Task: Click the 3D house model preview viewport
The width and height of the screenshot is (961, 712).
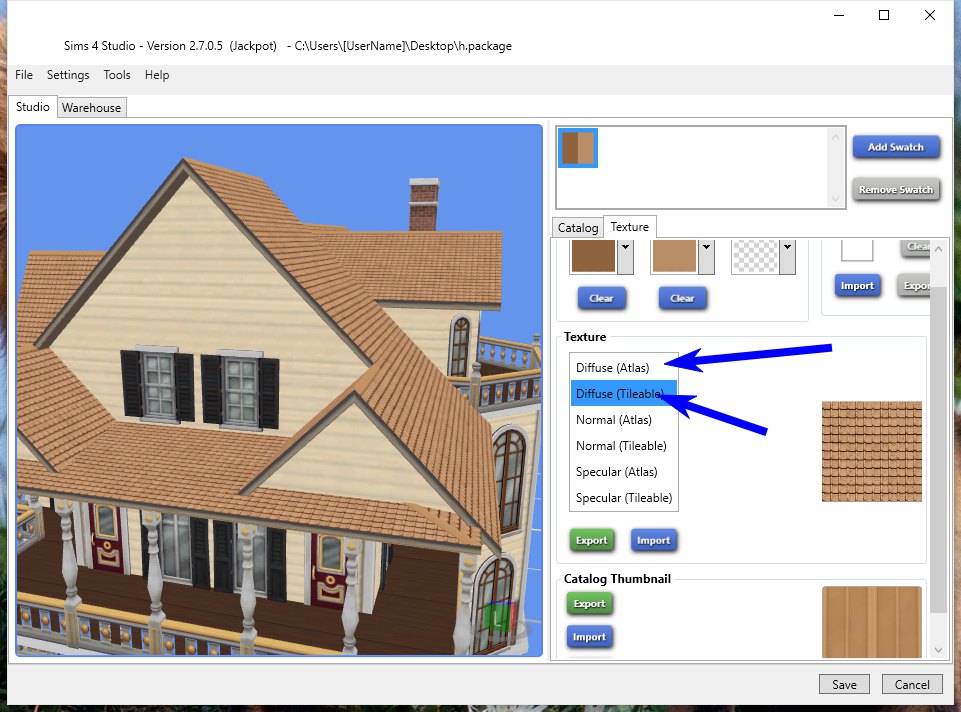Action: pyautogui.click(x=279, y=390)
